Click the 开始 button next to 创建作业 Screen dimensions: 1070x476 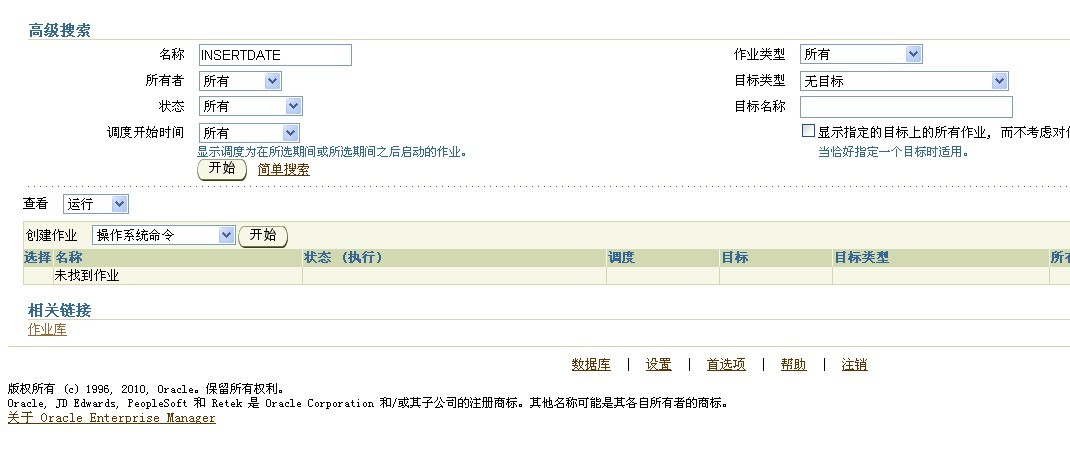(x=263, y=236)
